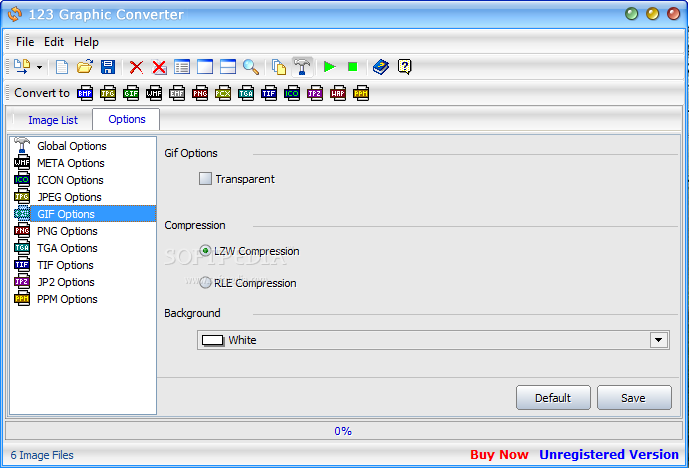This screenshot has width=689, height=468.
Task: Click the red X remove all icon
Action: tap(159, 67)
